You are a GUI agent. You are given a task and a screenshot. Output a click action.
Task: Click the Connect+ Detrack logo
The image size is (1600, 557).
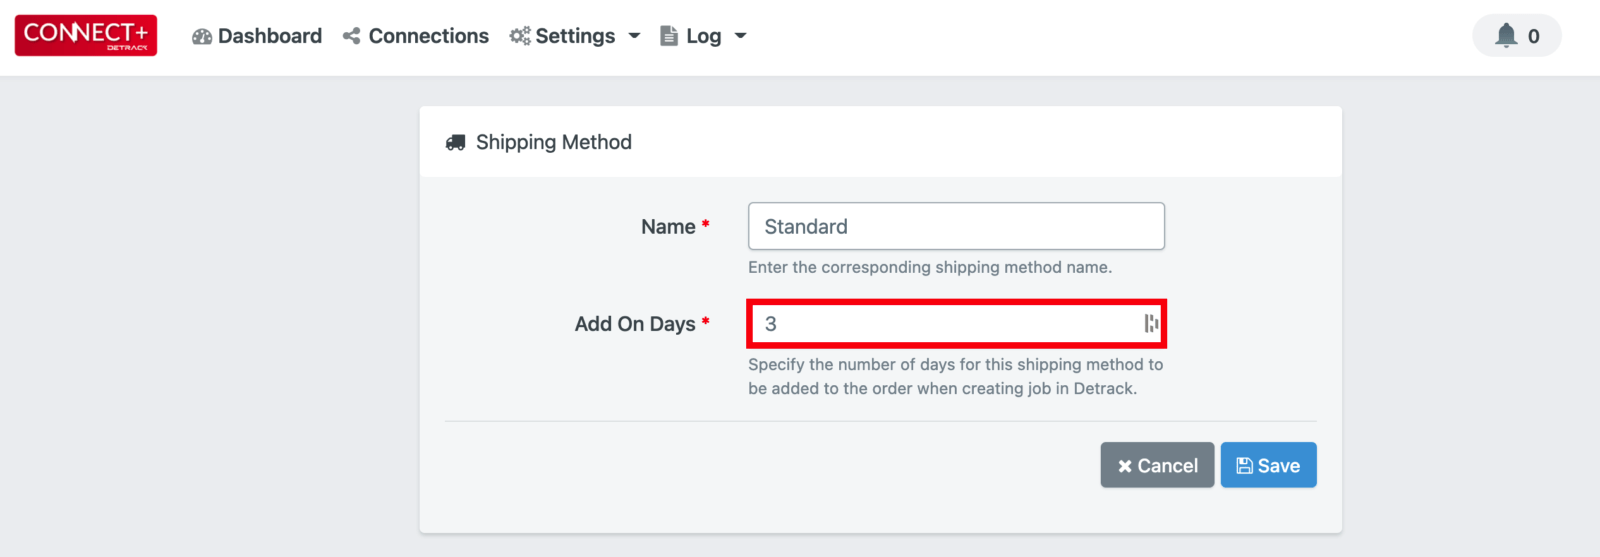(x=86, y=36)
